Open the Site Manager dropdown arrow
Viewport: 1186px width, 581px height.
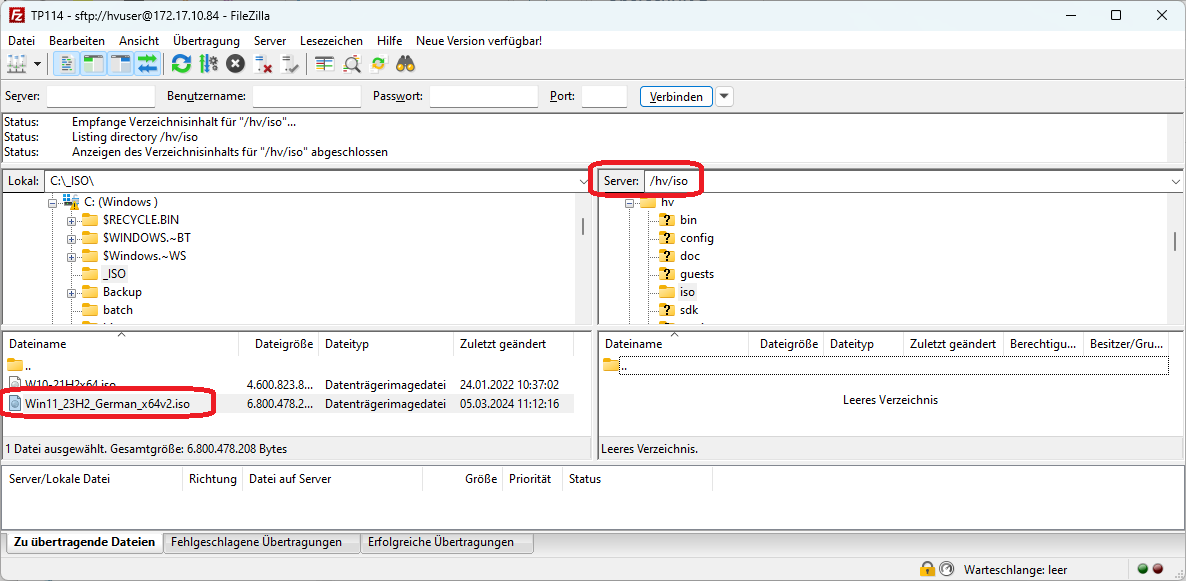36,63
